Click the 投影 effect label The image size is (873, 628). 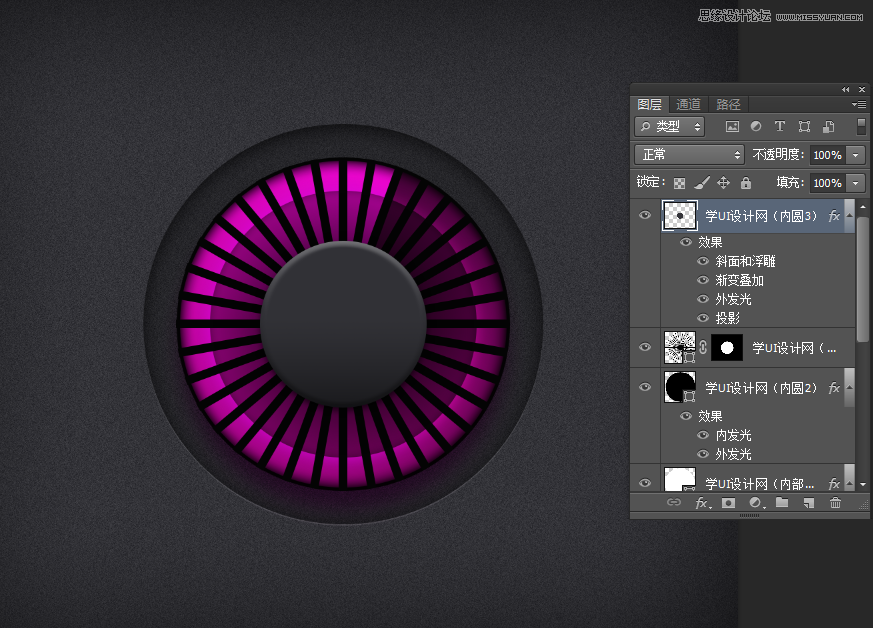727,318
